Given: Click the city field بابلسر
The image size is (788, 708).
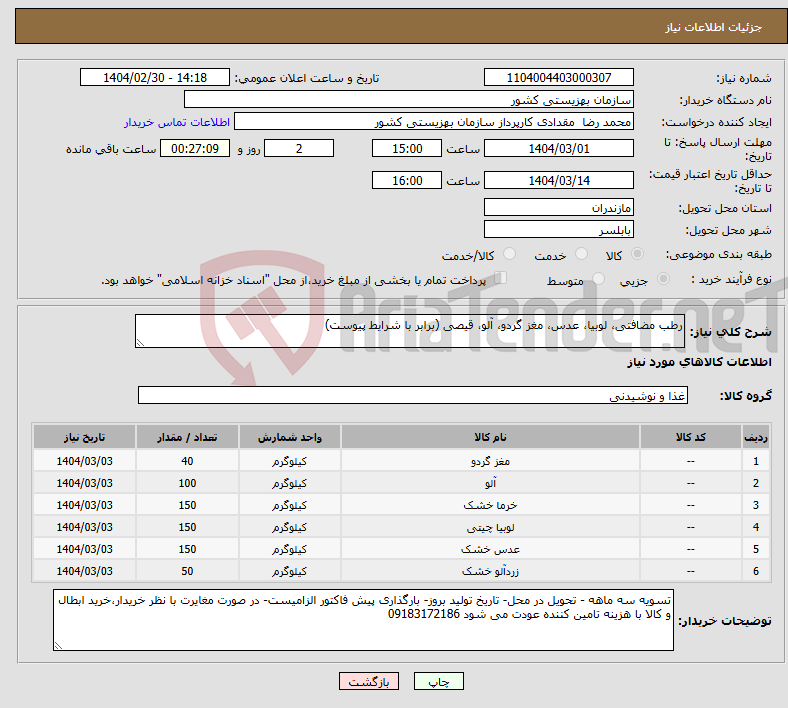Looking at the screenshot, I should point(558,230).
